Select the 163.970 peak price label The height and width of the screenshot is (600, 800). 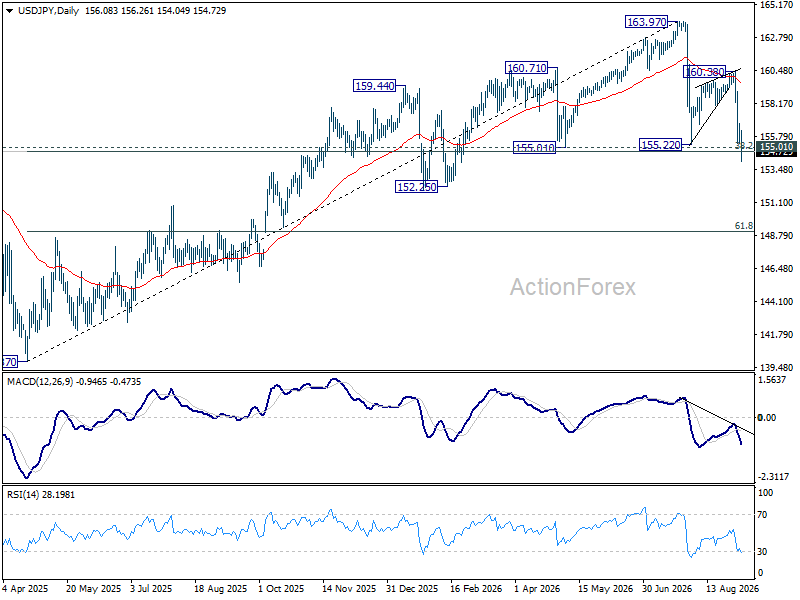(x=646, y=22)
